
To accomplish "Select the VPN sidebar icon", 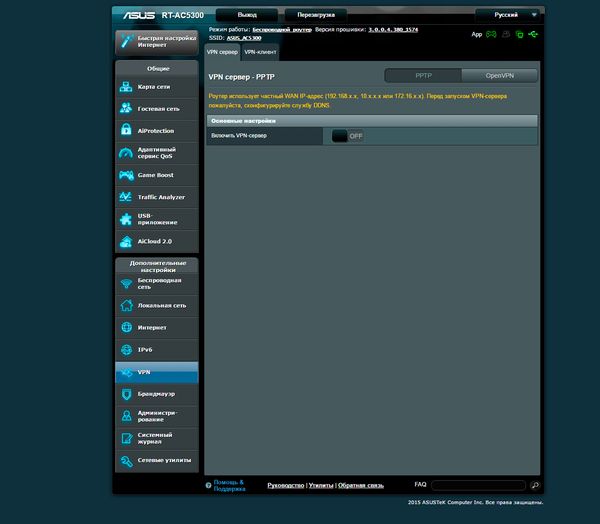I will 126,372.
